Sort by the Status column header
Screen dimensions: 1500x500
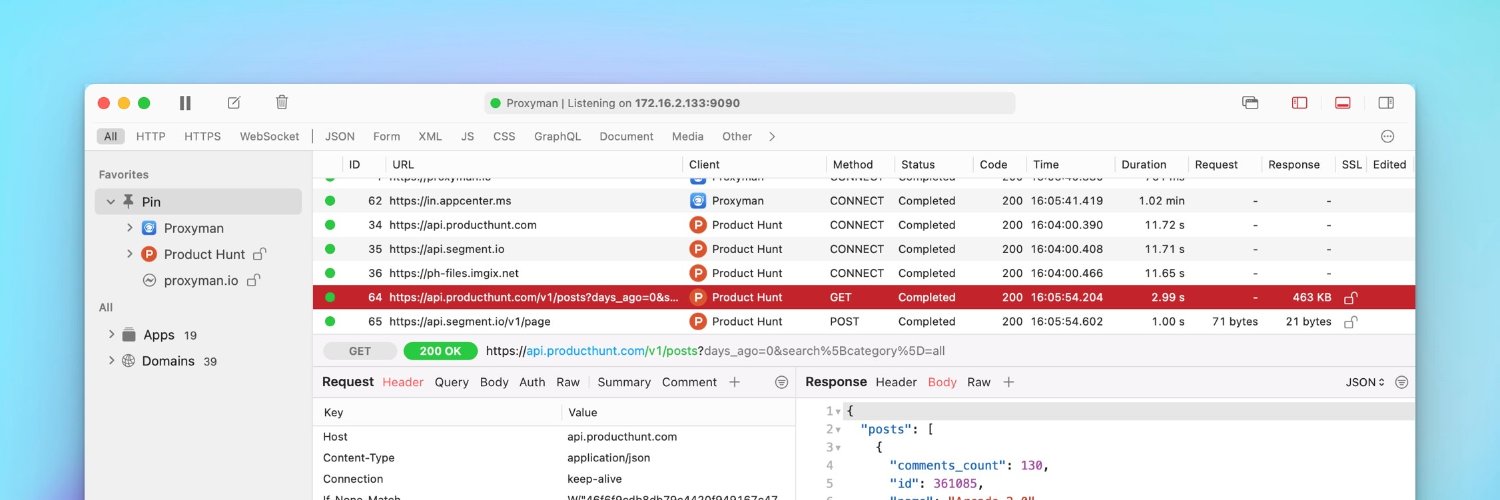coord(918,165)
